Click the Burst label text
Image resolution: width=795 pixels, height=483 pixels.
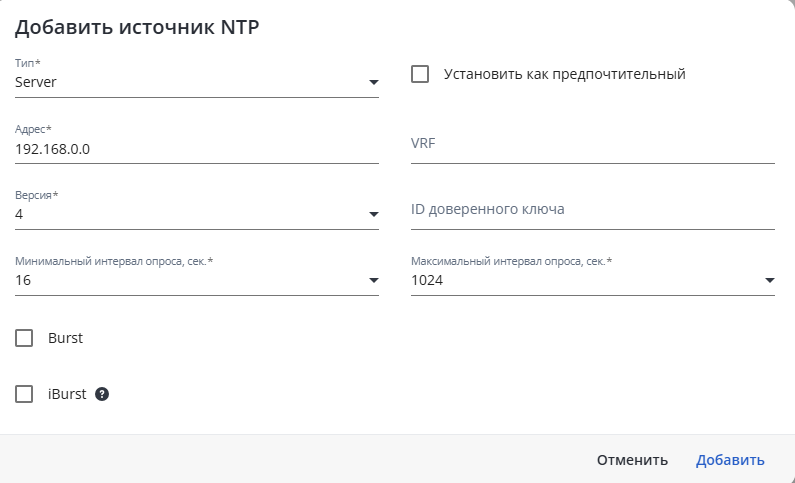[65, 338]
